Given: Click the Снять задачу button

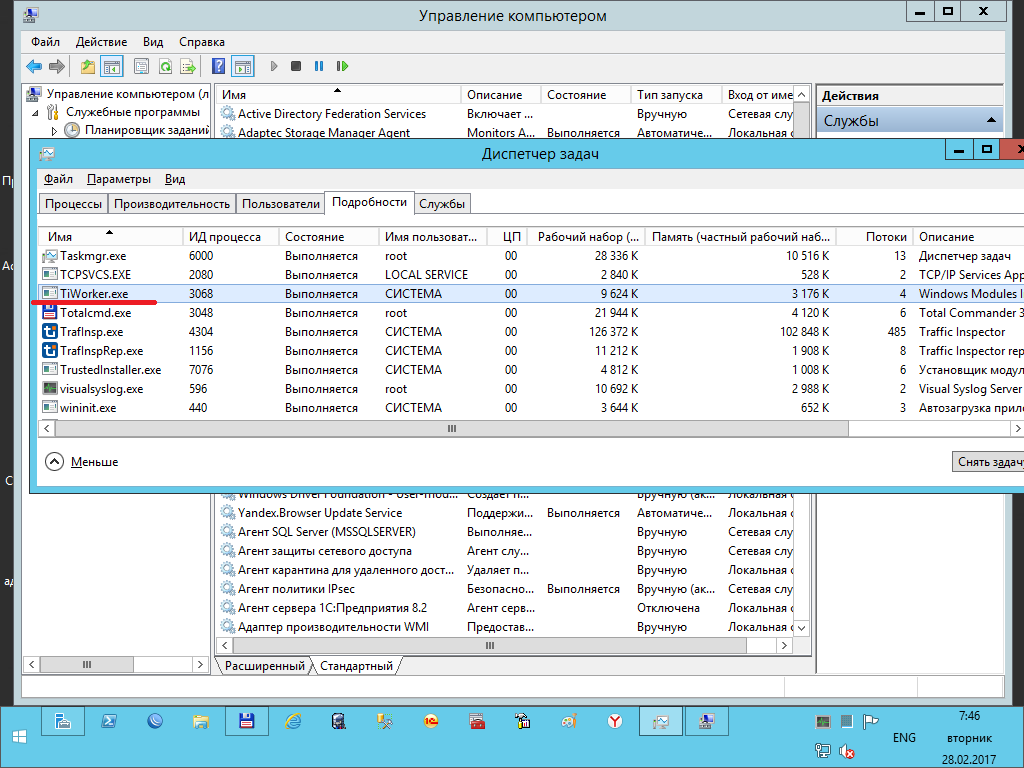Looking at the screenshot, I should (989, 462).
